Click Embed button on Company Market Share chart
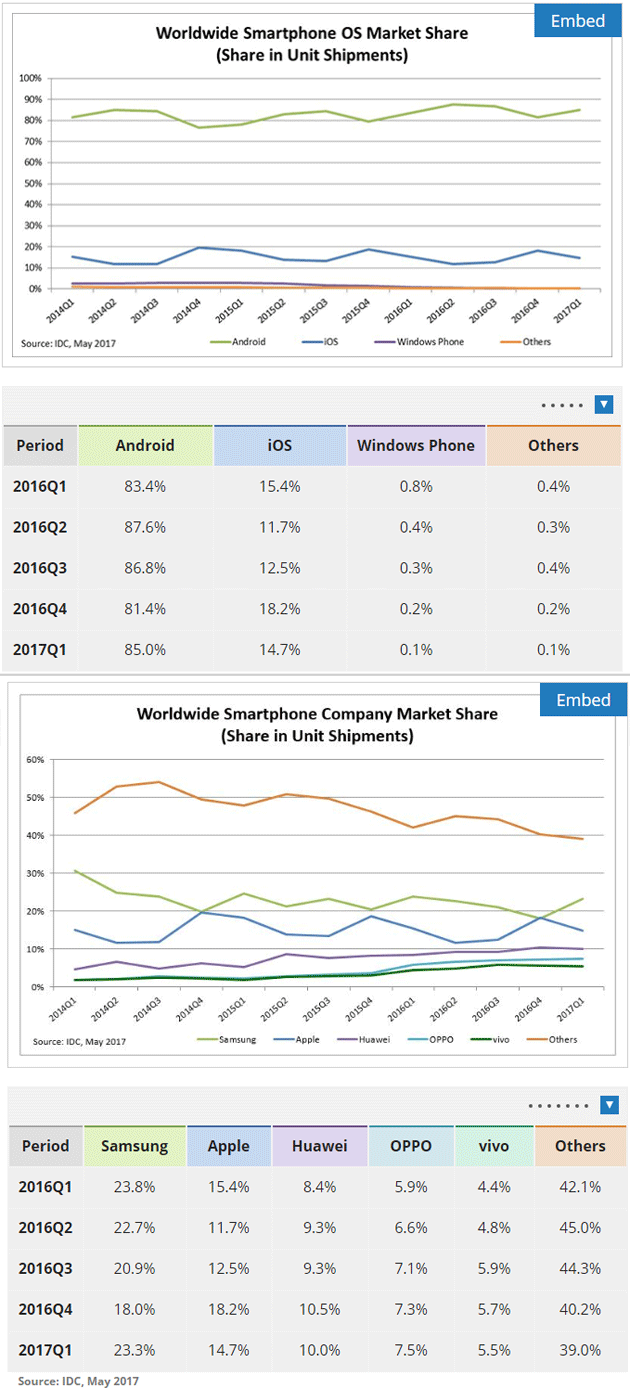 pyautogui.click(x=583, y=700)
